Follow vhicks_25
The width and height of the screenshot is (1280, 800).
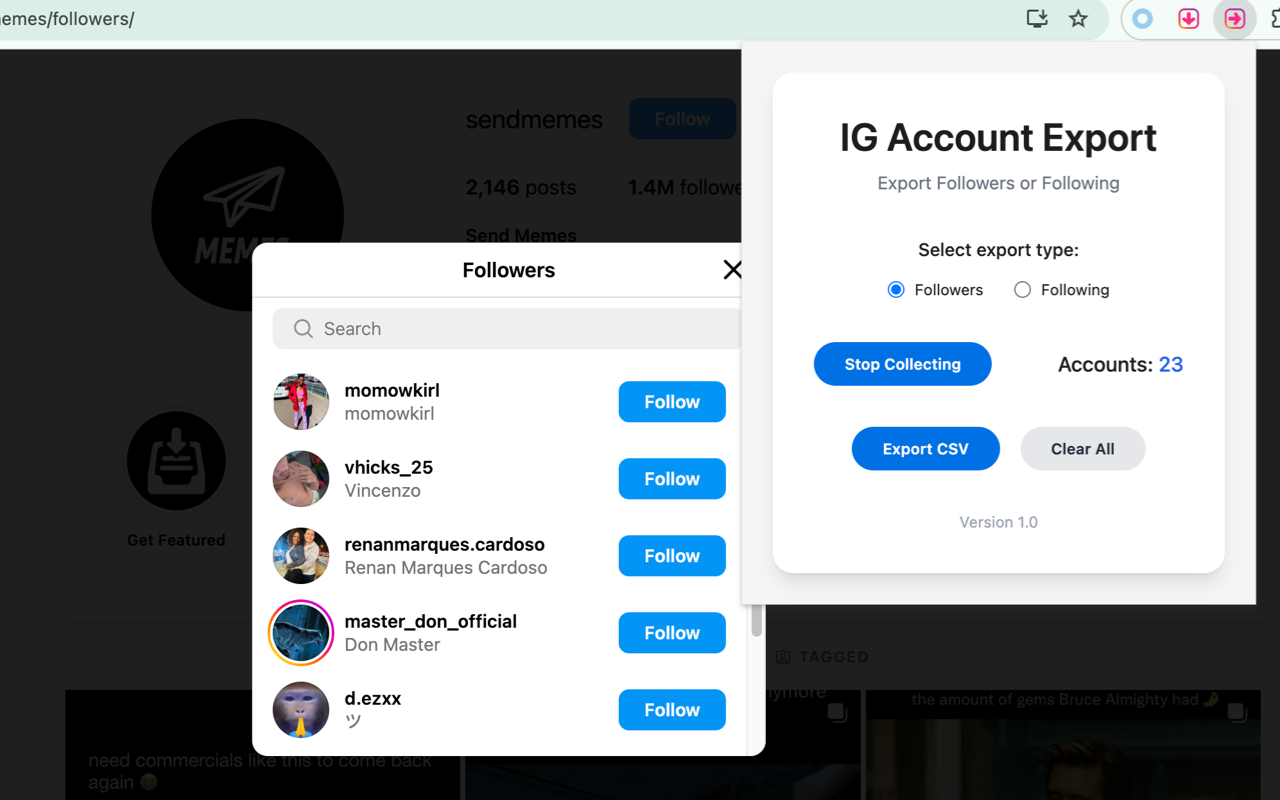tap(671, 478)
